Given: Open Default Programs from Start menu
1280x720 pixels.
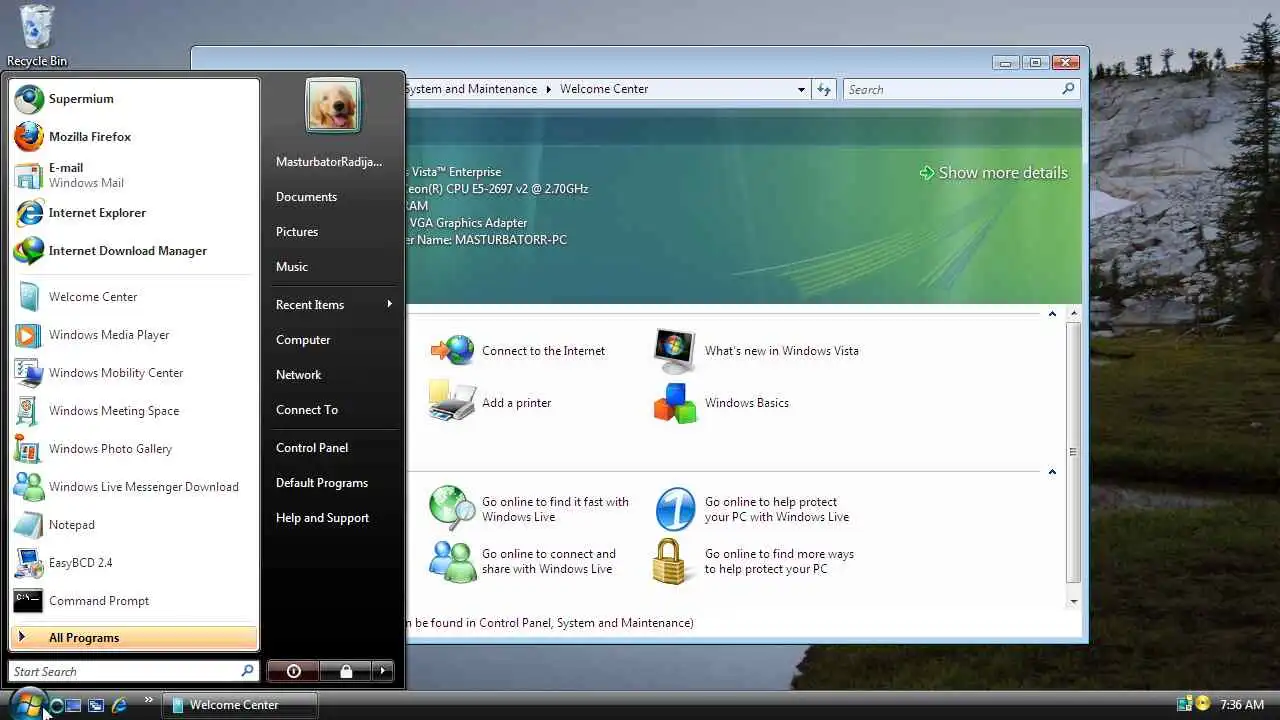Looking at the screenshot, I should (x=334, y=483).
